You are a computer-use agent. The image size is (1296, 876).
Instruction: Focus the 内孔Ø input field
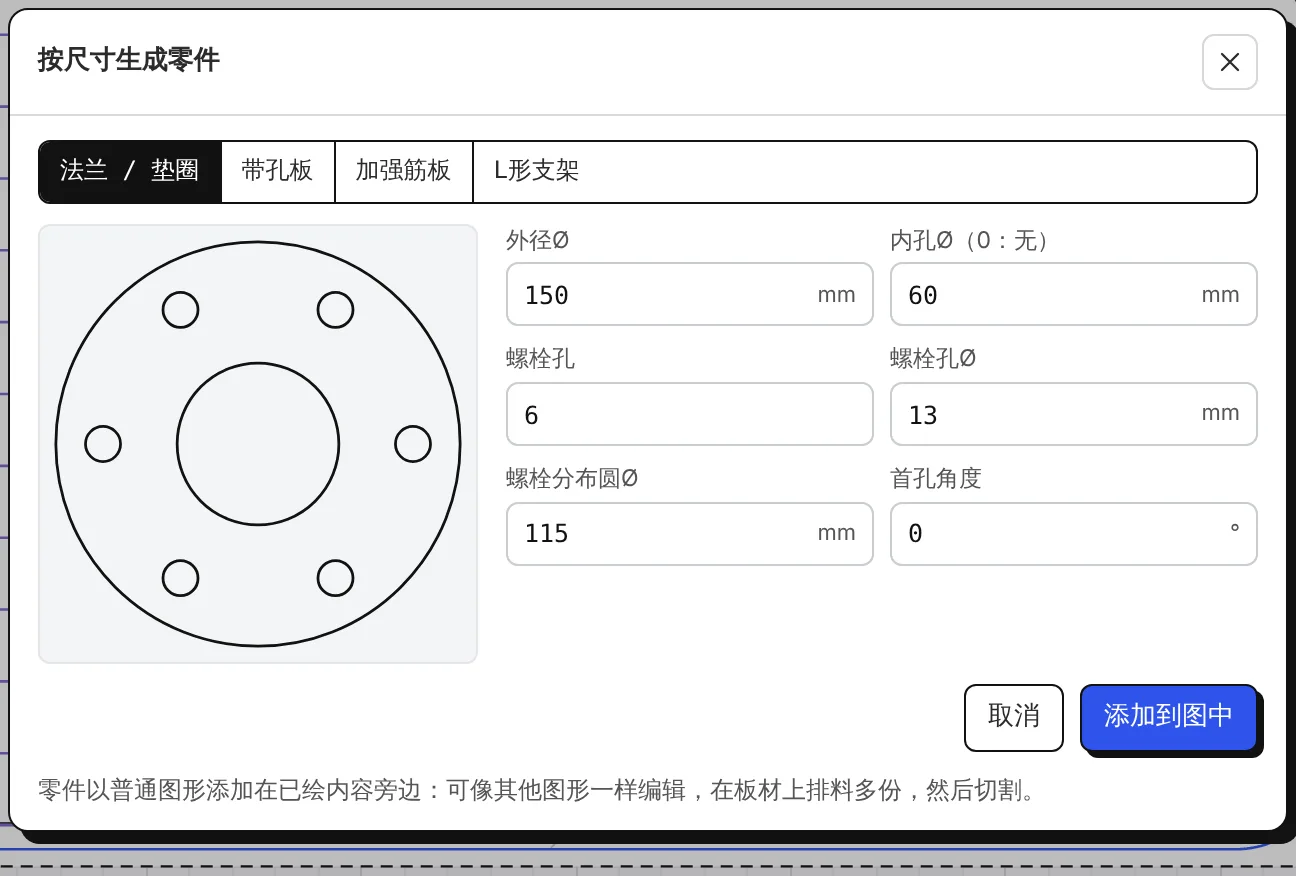[x=1073, y=294]
